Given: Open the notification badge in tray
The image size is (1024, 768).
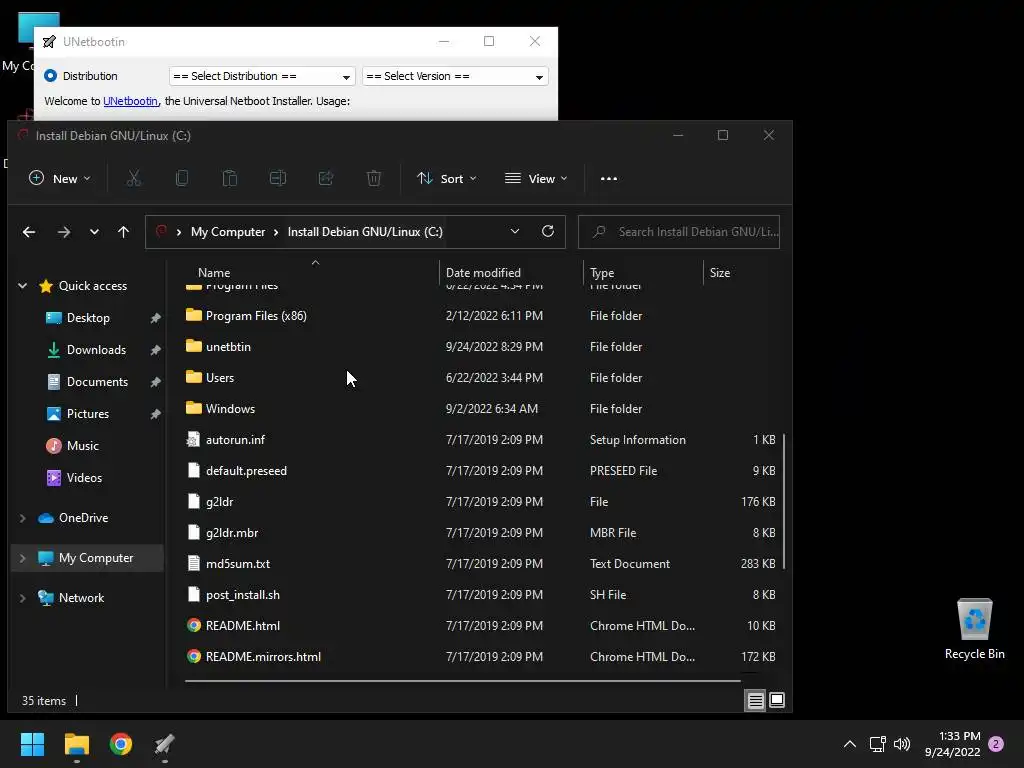Looking at the screenshot, I should point(996,744).
